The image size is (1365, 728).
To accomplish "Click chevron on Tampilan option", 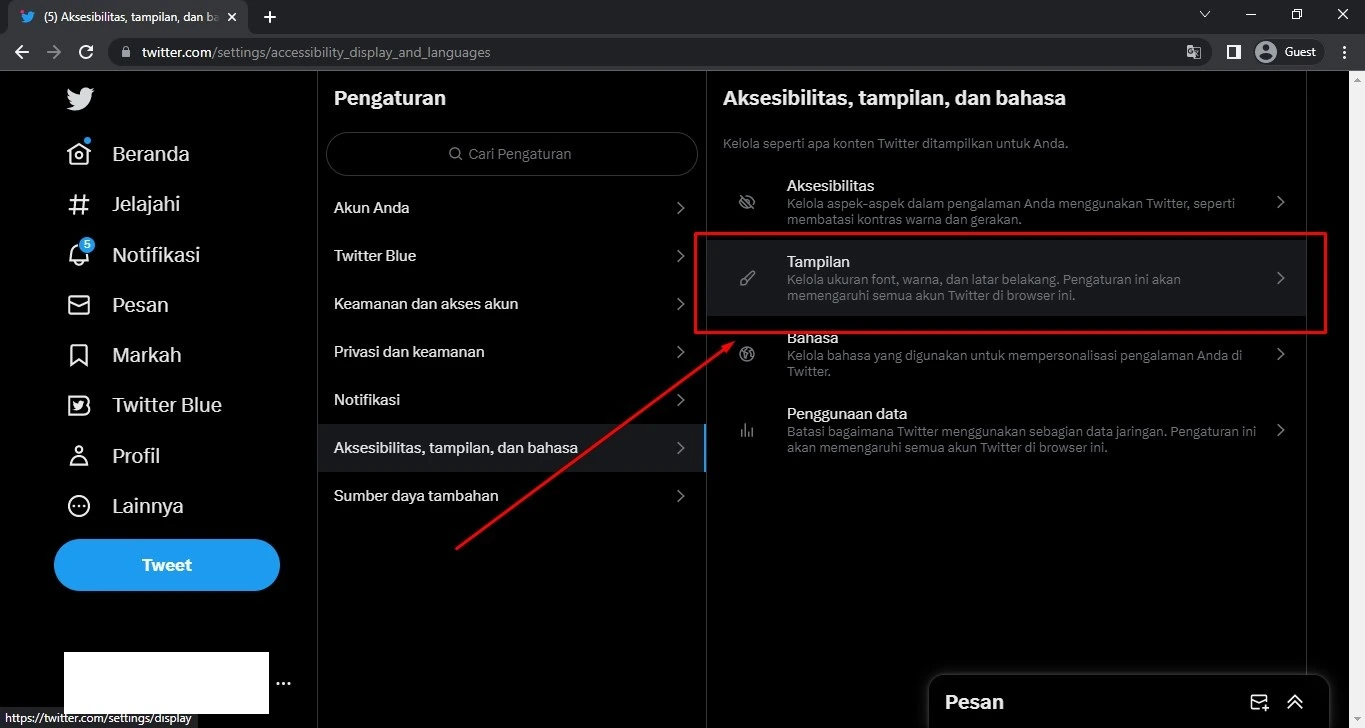I will pos(1280,278).
